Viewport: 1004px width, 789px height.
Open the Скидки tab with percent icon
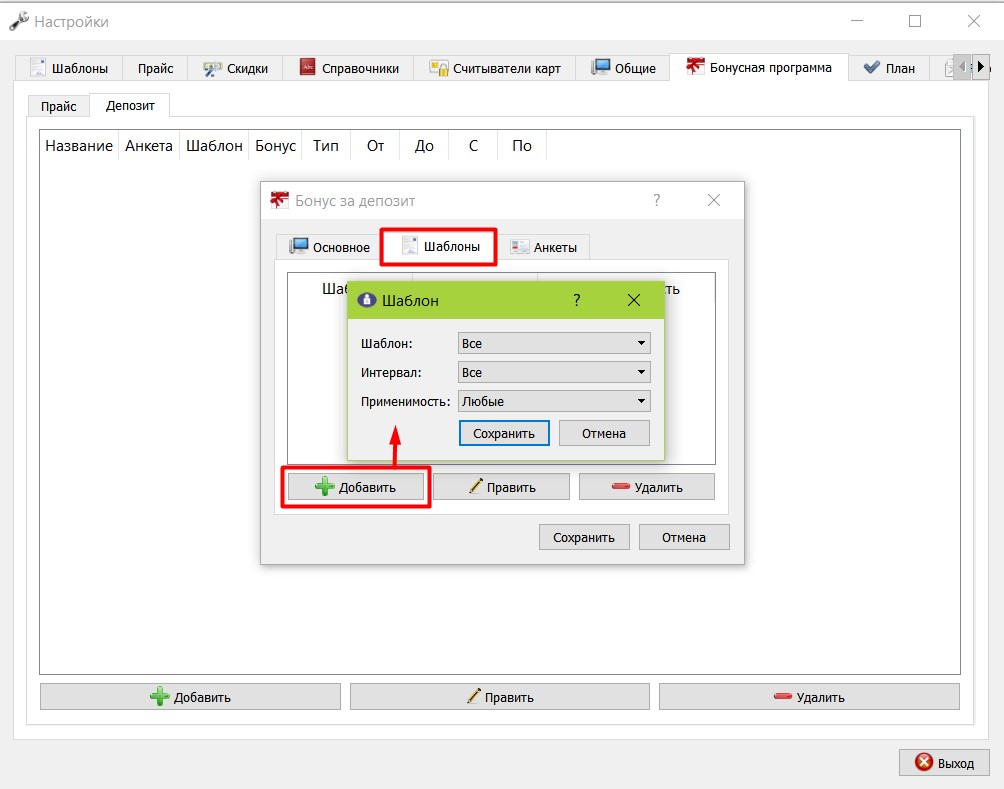(x=235, y=69)
